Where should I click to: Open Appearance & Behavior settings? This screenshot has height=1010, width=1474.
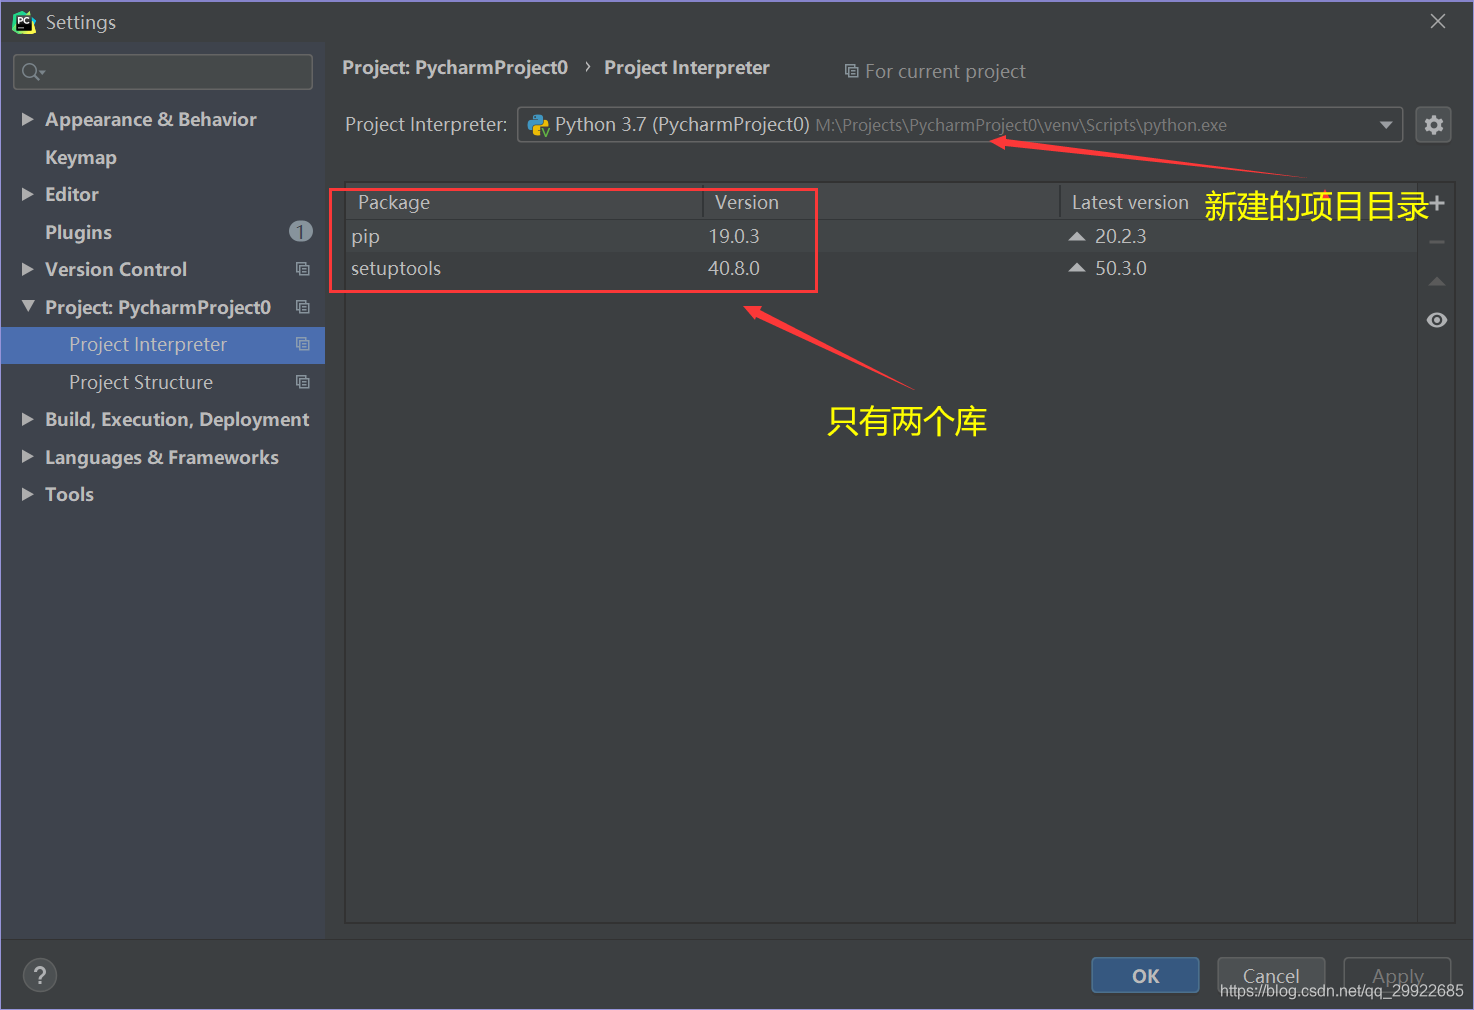coord(151,119)
